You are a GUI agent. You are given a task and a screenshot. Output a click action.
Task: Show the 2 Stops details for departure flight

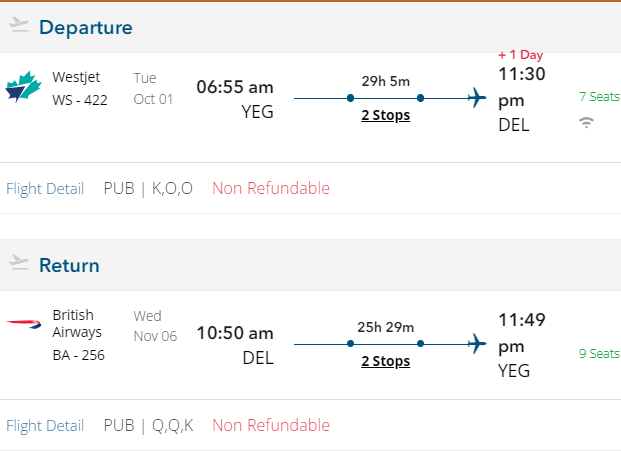[385, 116]
